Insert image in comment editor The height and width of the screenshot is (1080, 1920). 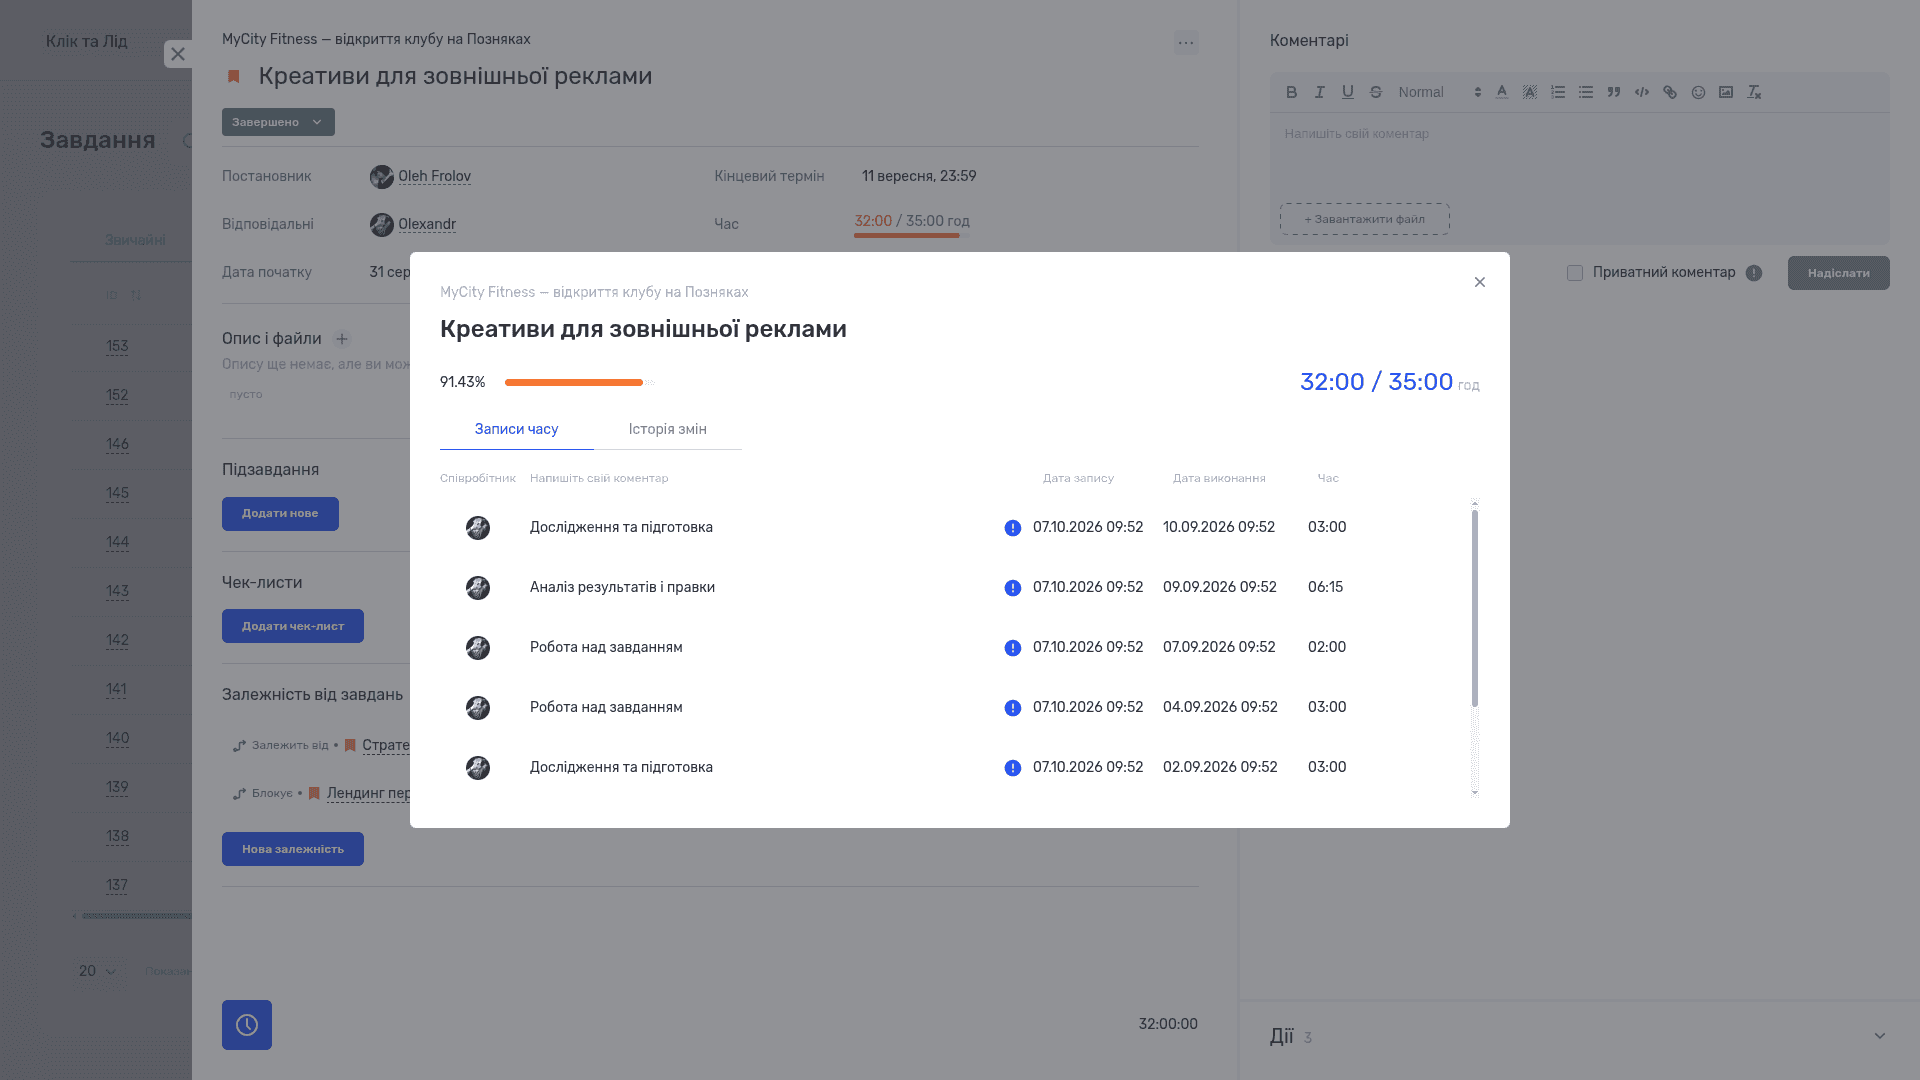tap(1725, 92)
